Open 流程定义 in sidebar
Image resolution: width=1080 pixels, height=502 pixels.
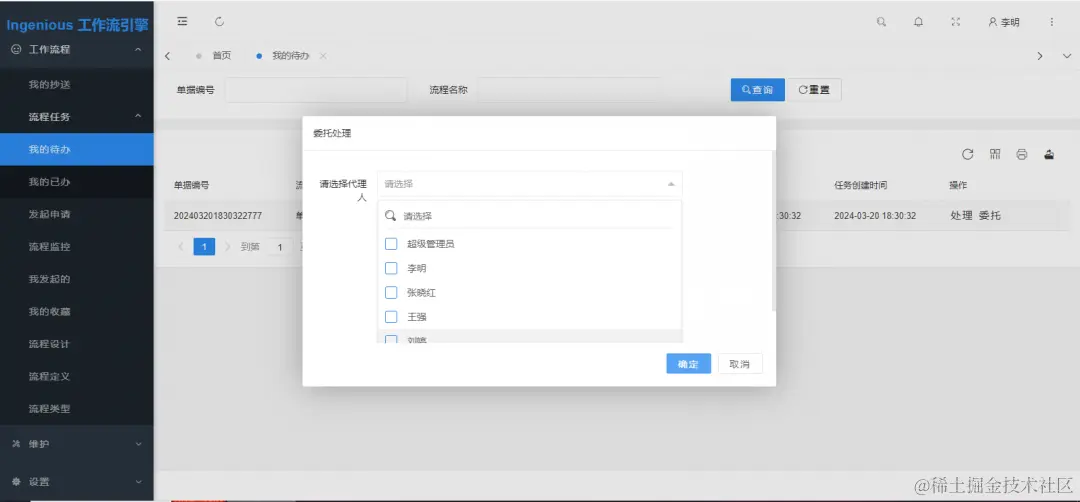pyautogui.click(x=76, y=377)
